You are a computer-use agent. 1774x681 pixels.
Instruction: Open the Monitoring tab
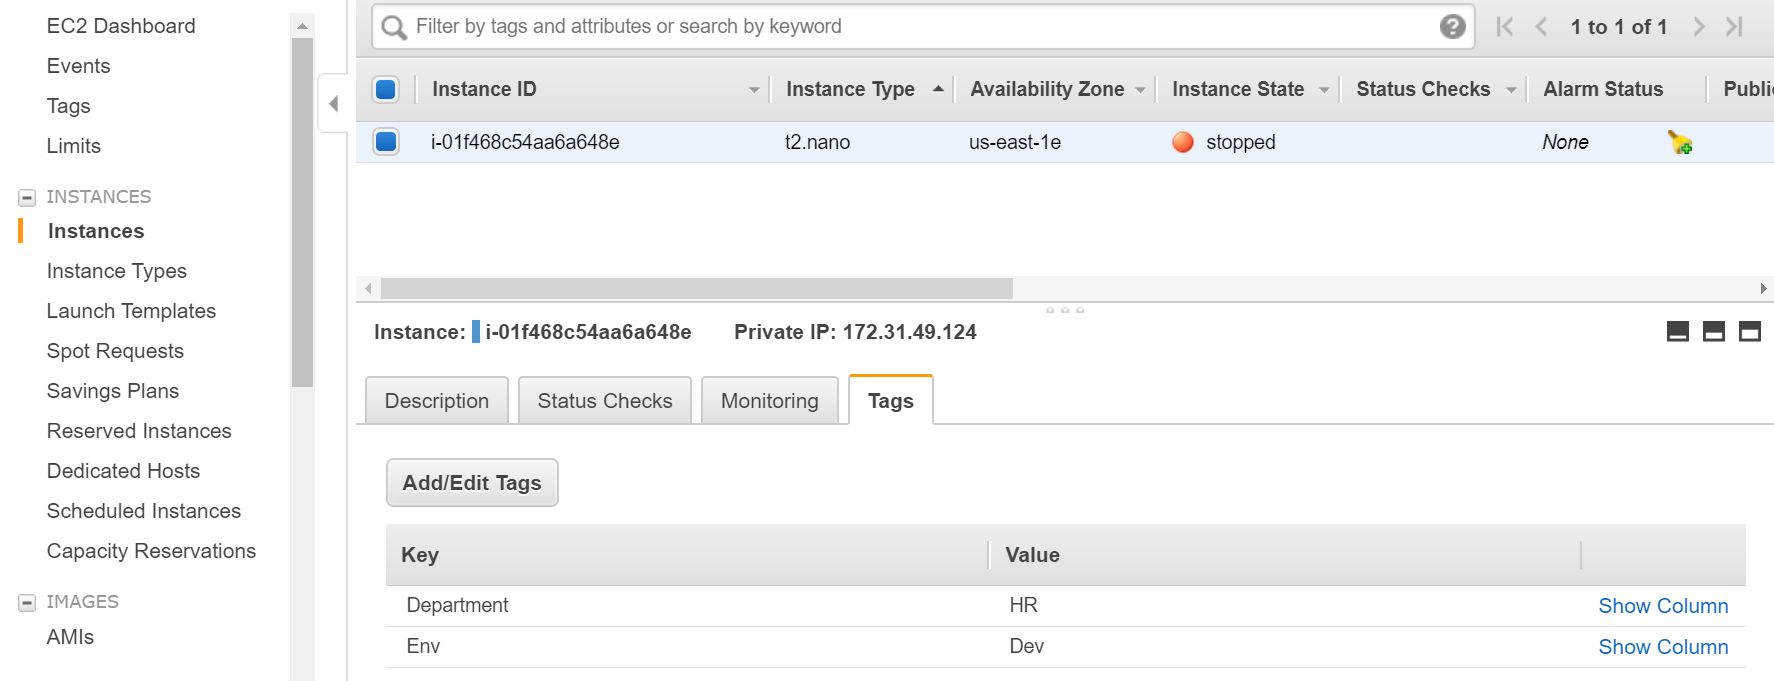point(769,401)
